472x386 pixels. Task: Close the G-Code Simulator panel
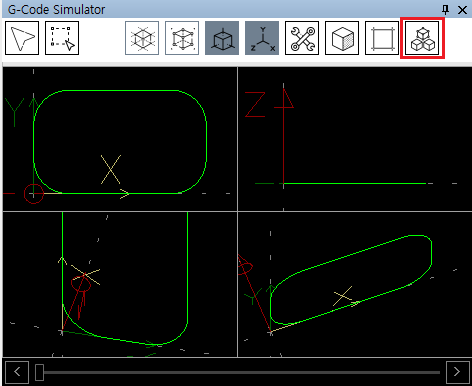(462, 10)
